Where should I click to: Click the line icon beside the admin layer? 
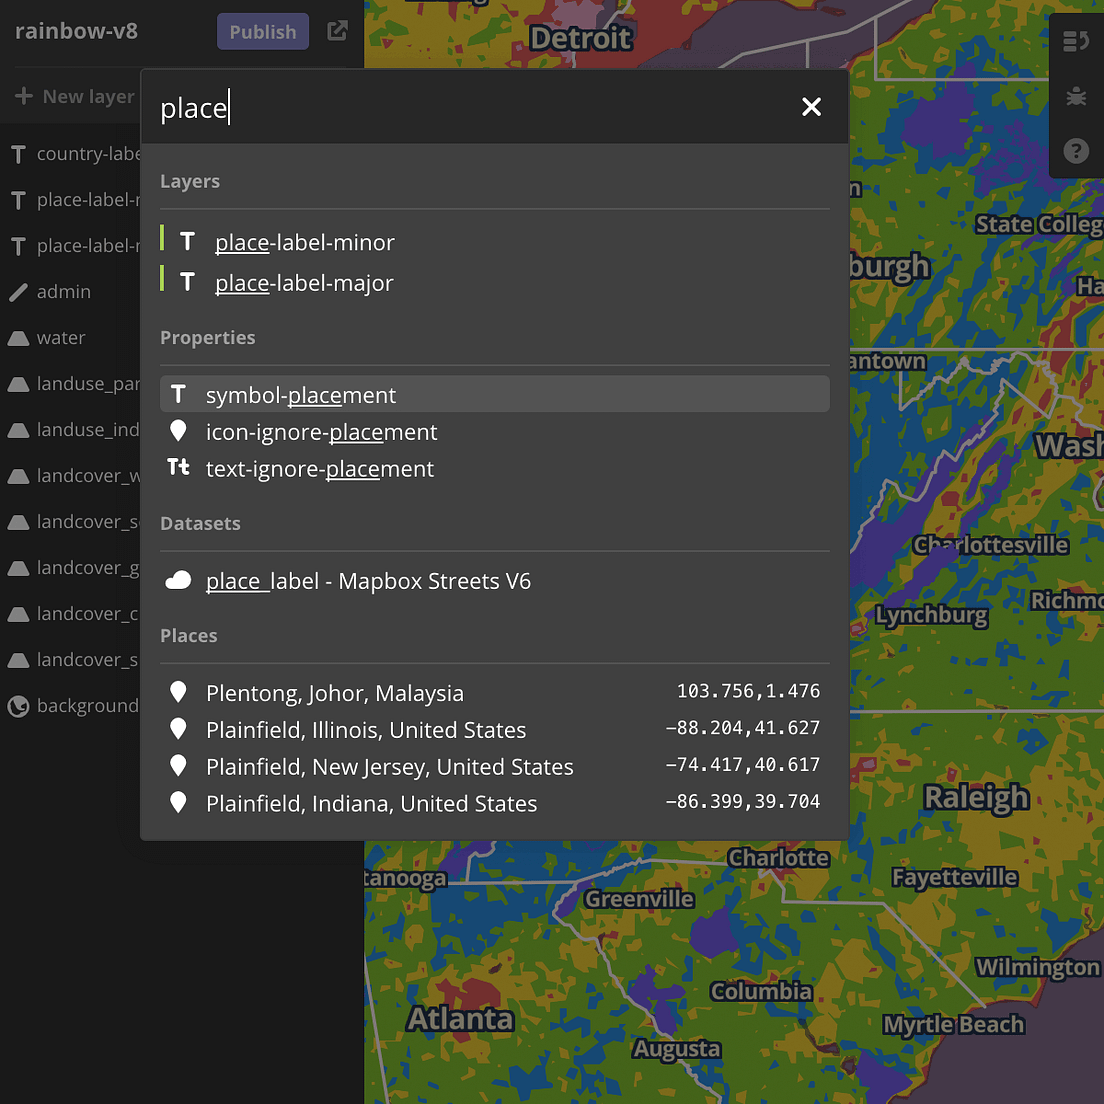[16, 291]
